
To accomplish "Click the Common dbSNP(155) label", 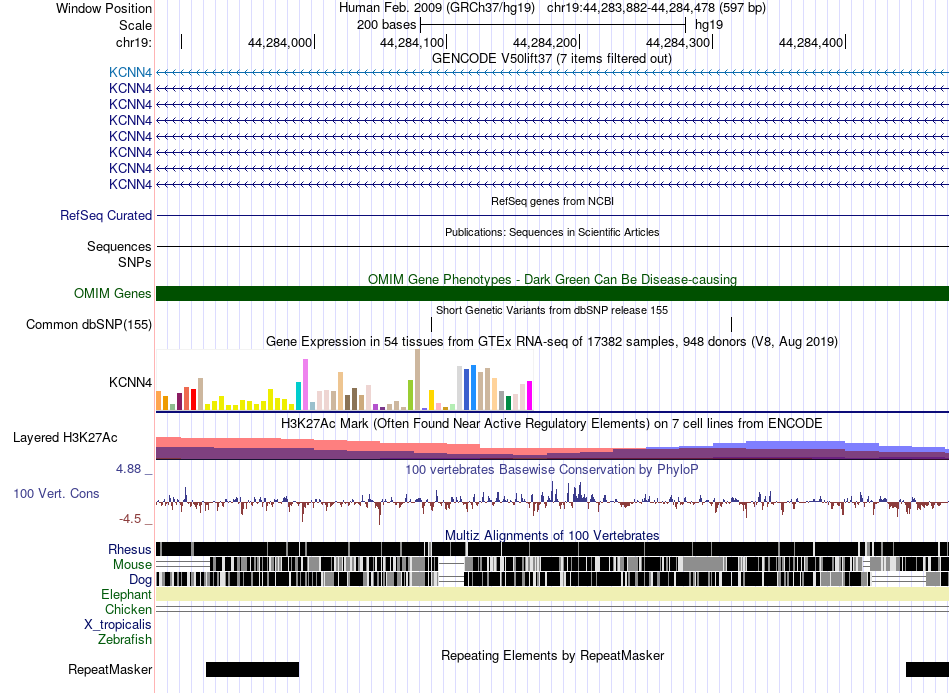I will pyautogui.click(x=89, y=325).
